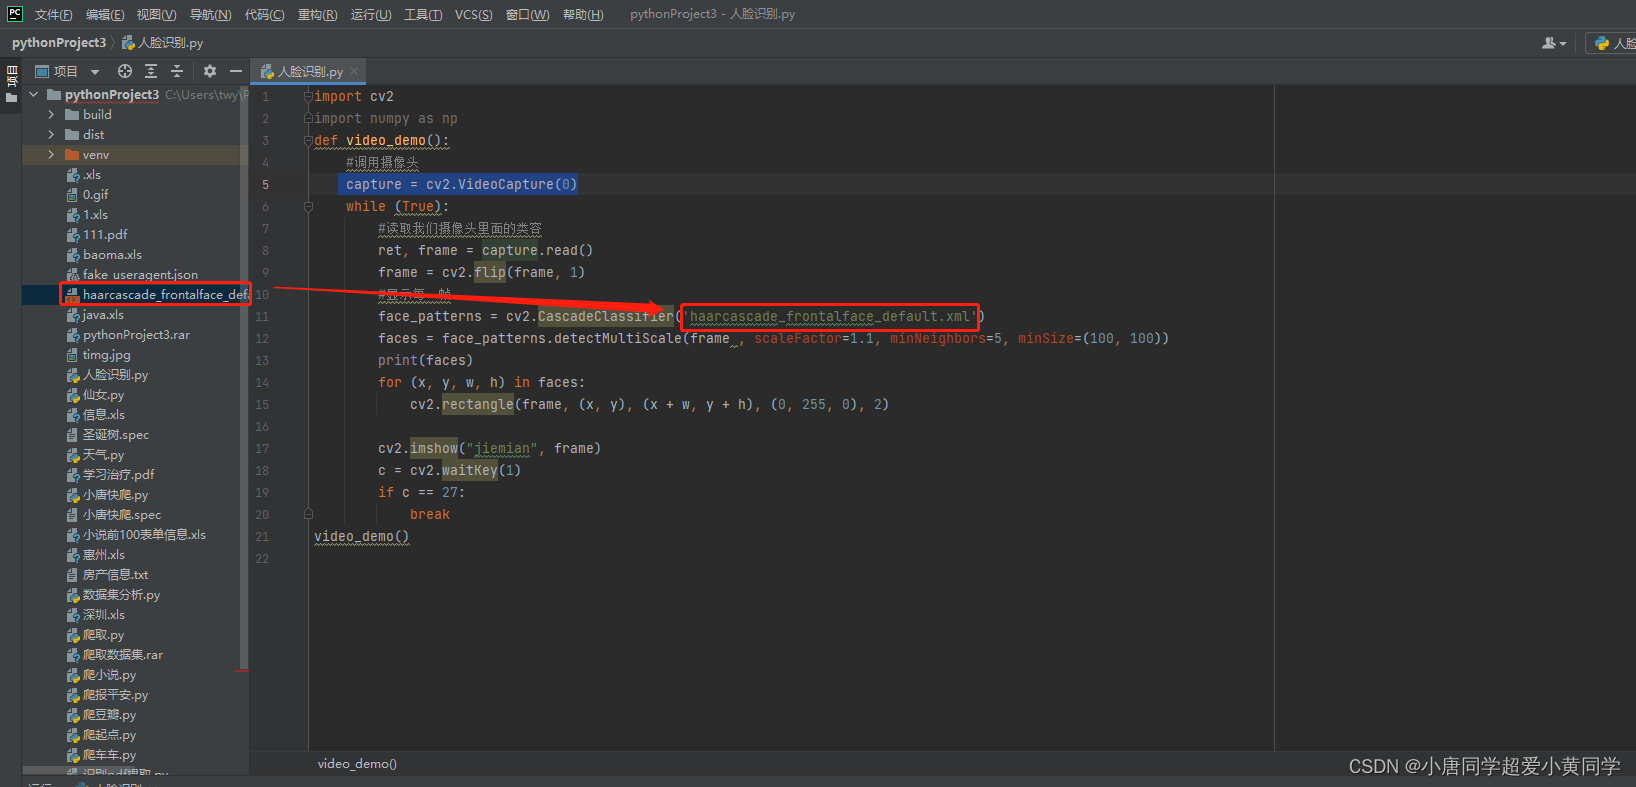The image size is (1636, 787).
Task: Select the 房产信息.txt file
Action: pos(135,575)
